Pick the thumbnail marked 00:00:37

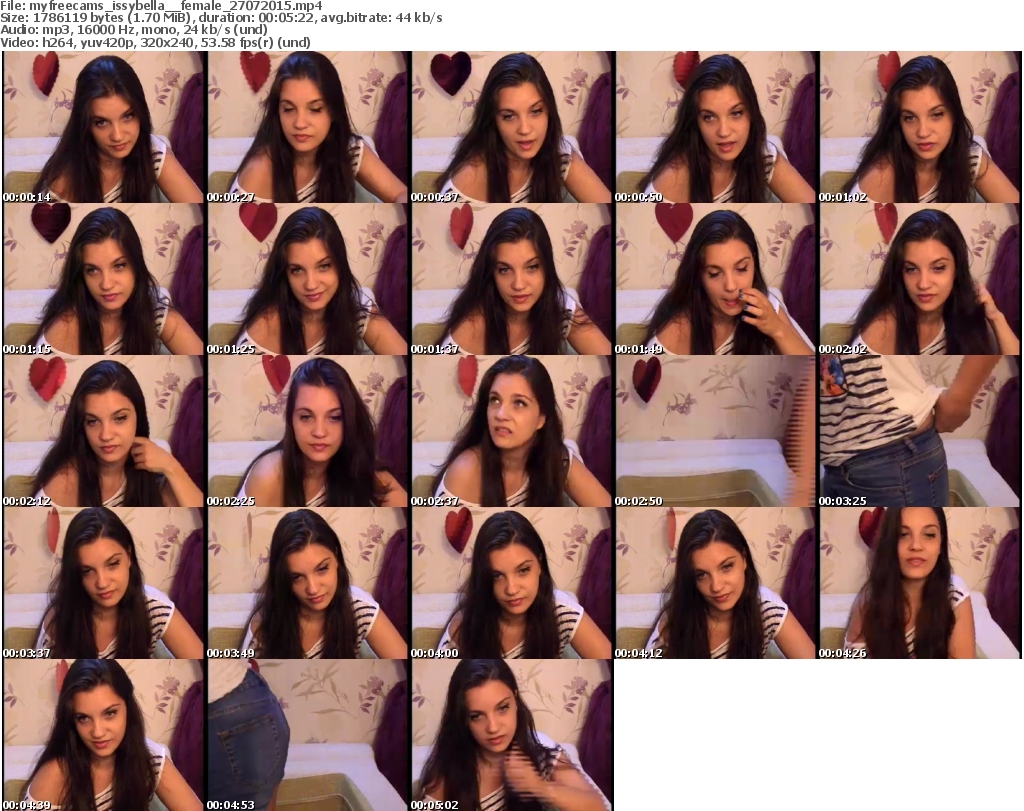pos(511,127)
